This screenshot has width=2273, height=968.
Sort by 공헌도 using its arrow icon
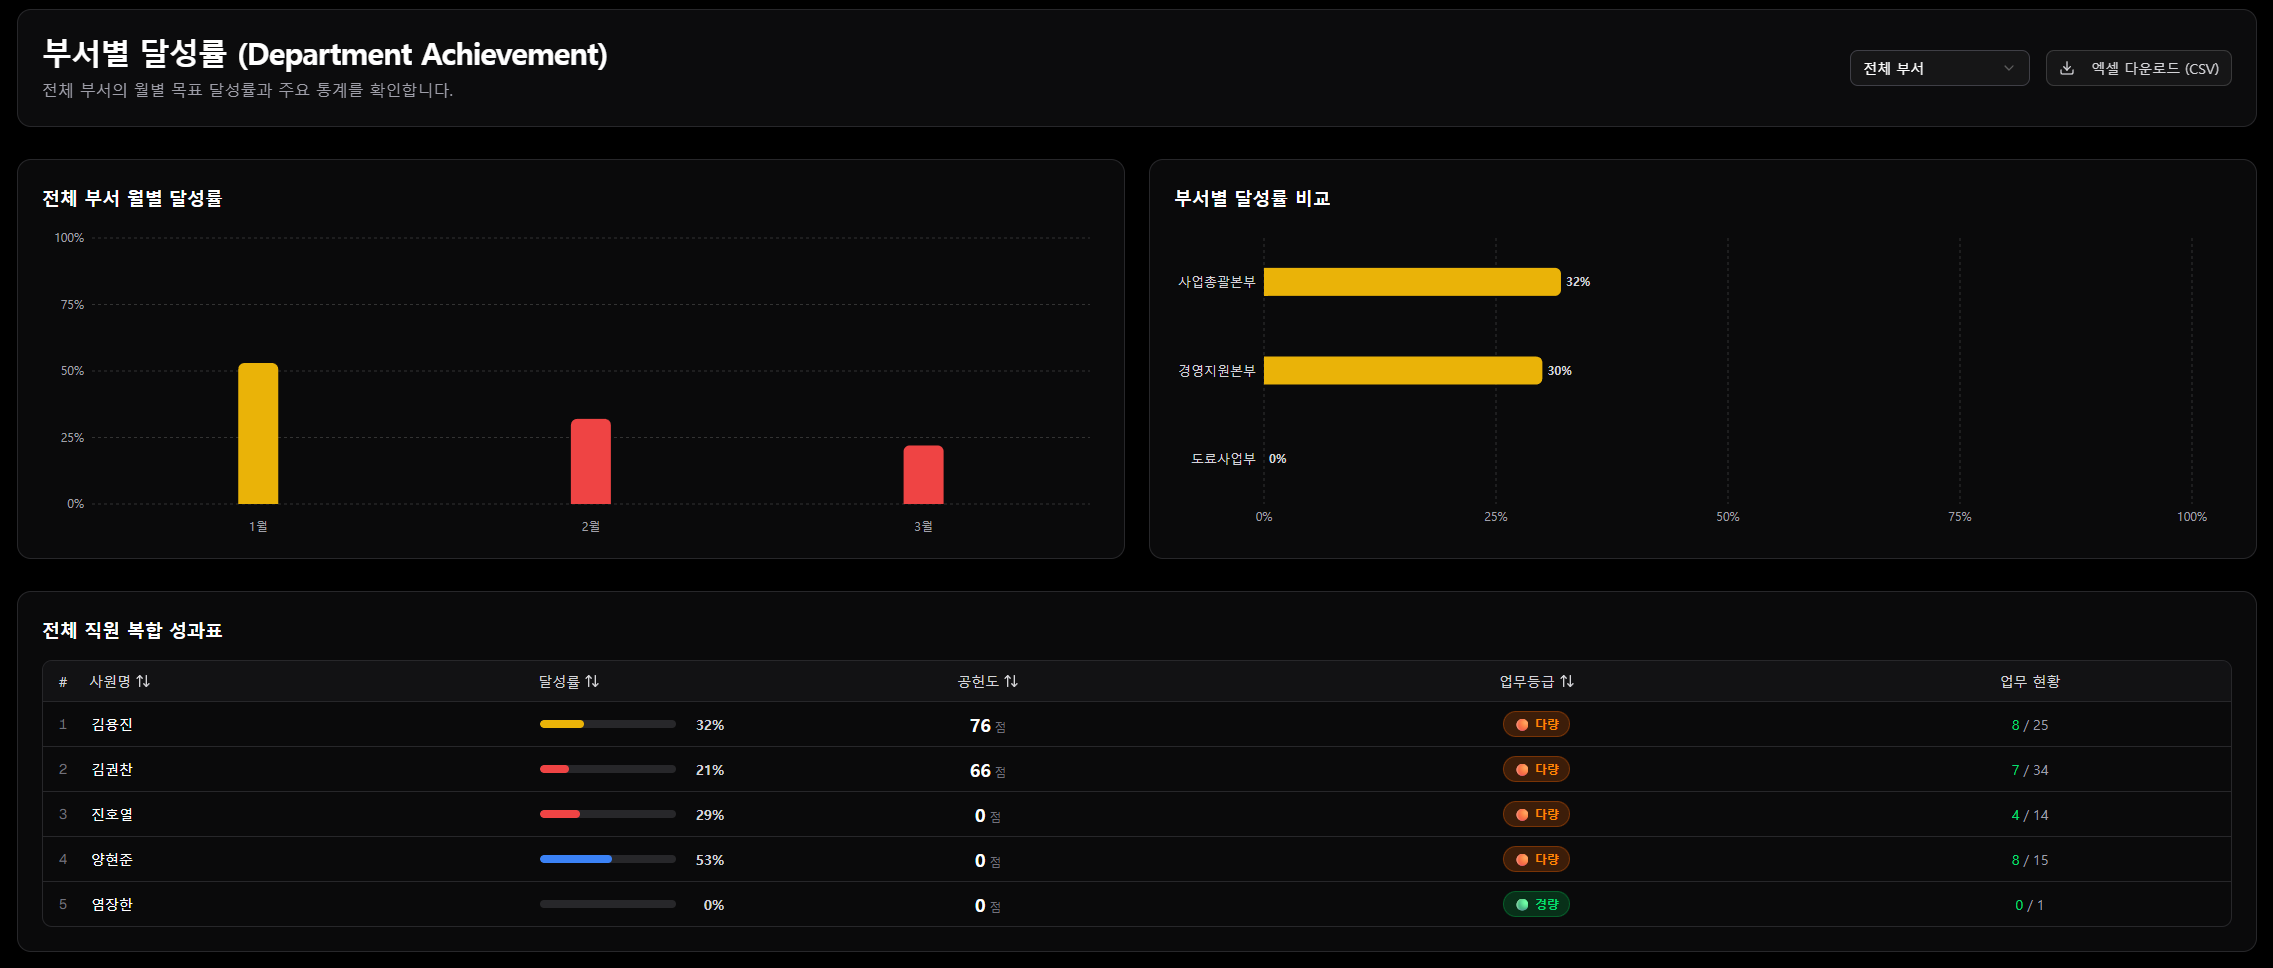click(x=1011, y=681)
